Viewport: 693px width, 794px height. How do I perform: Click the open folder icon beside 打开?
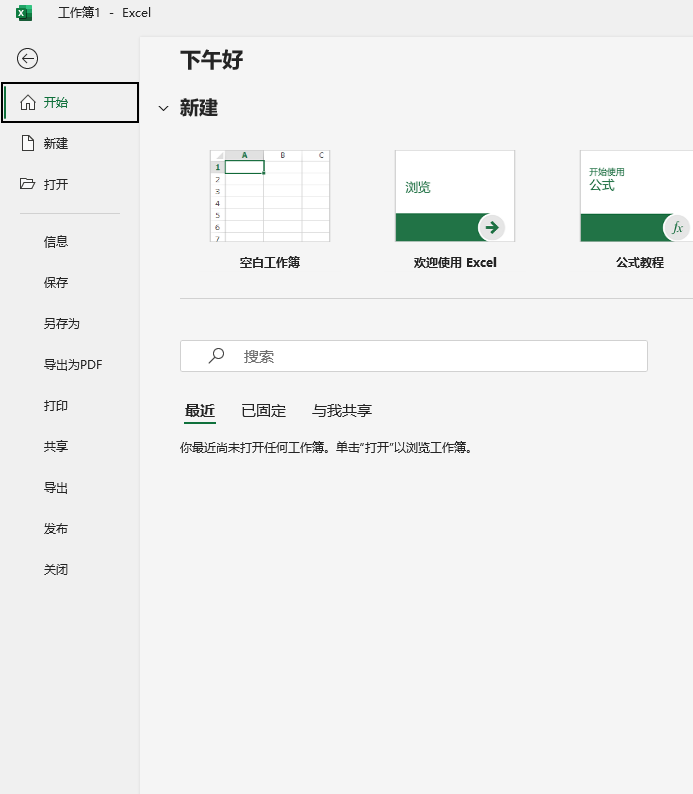(27, 183)
